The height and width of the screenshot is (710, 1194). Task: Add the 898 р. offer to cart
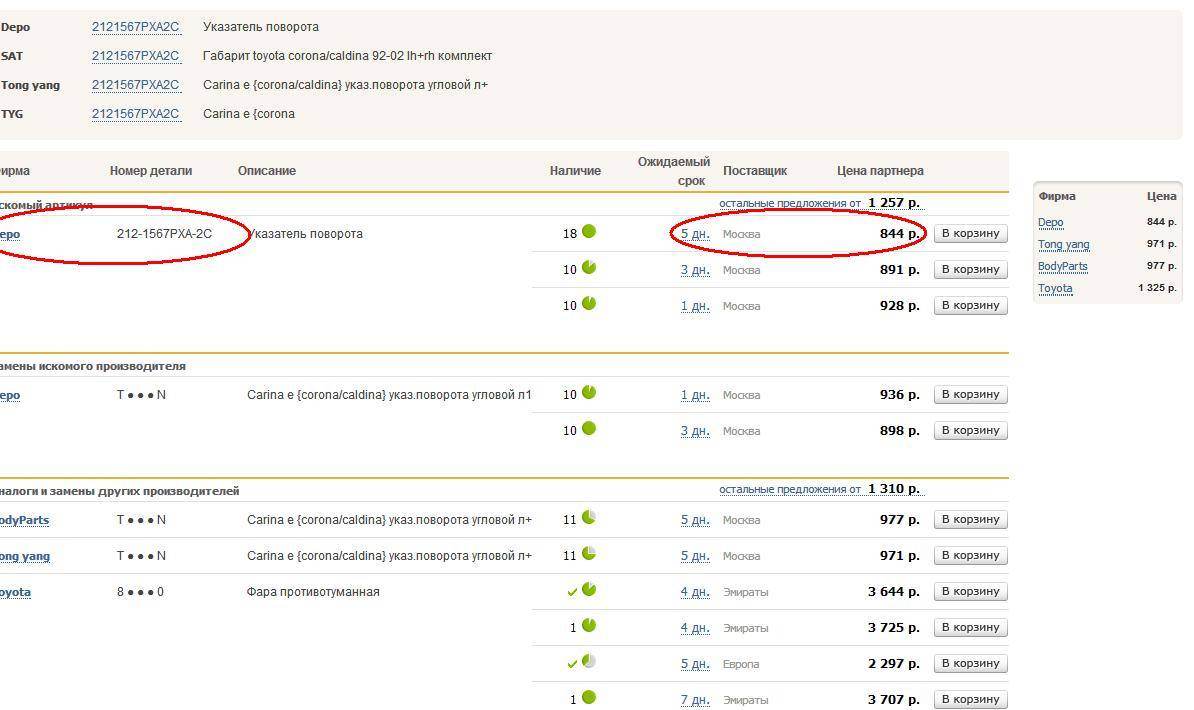(x=970, y=431)
